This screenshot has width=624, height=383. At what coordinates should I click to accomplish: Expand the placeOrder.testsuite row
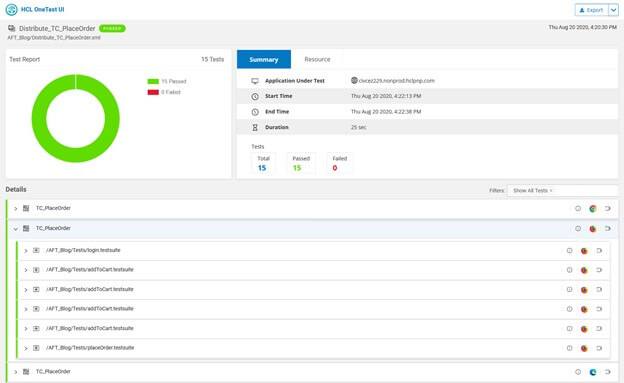pos(25,348)
